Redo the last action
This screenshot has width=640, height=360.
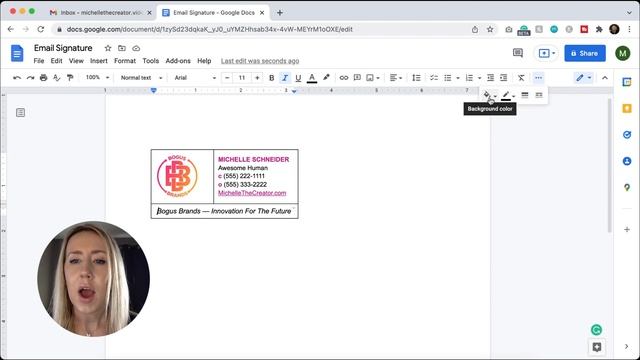point(30,78)
